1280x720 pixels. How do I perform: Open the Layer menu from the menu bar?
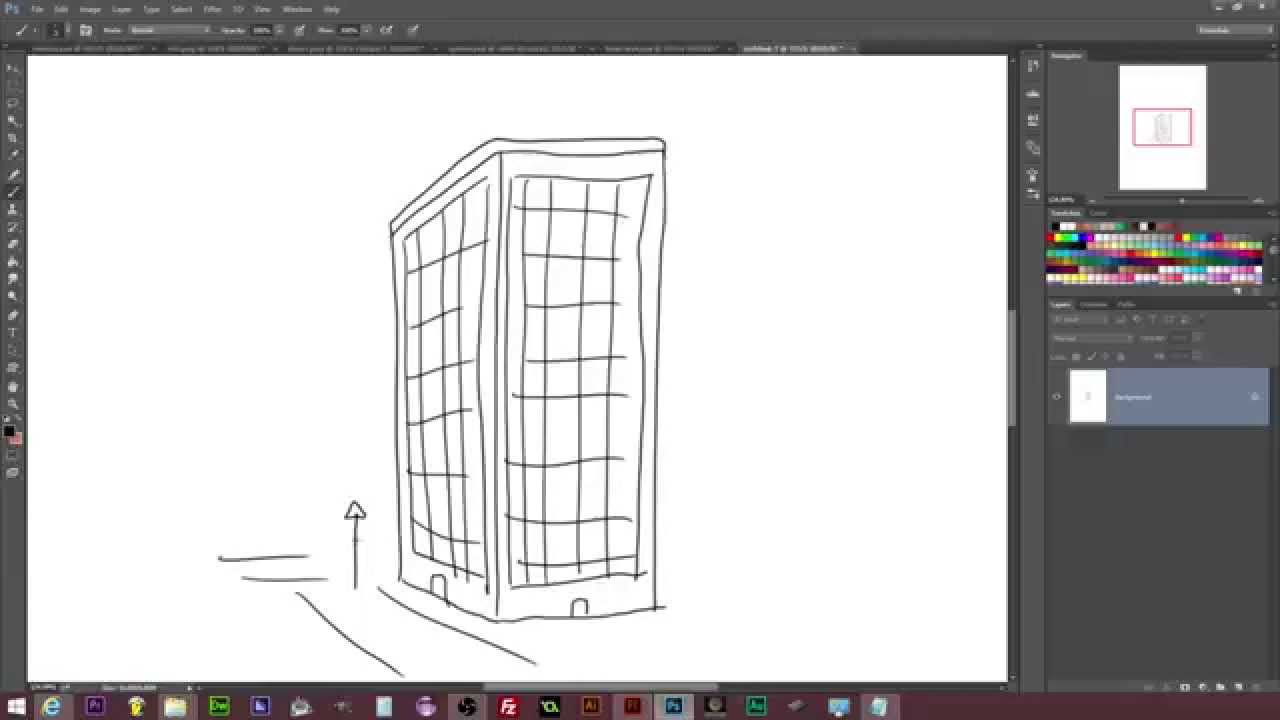pyautogui.click(x=121, y=9)
